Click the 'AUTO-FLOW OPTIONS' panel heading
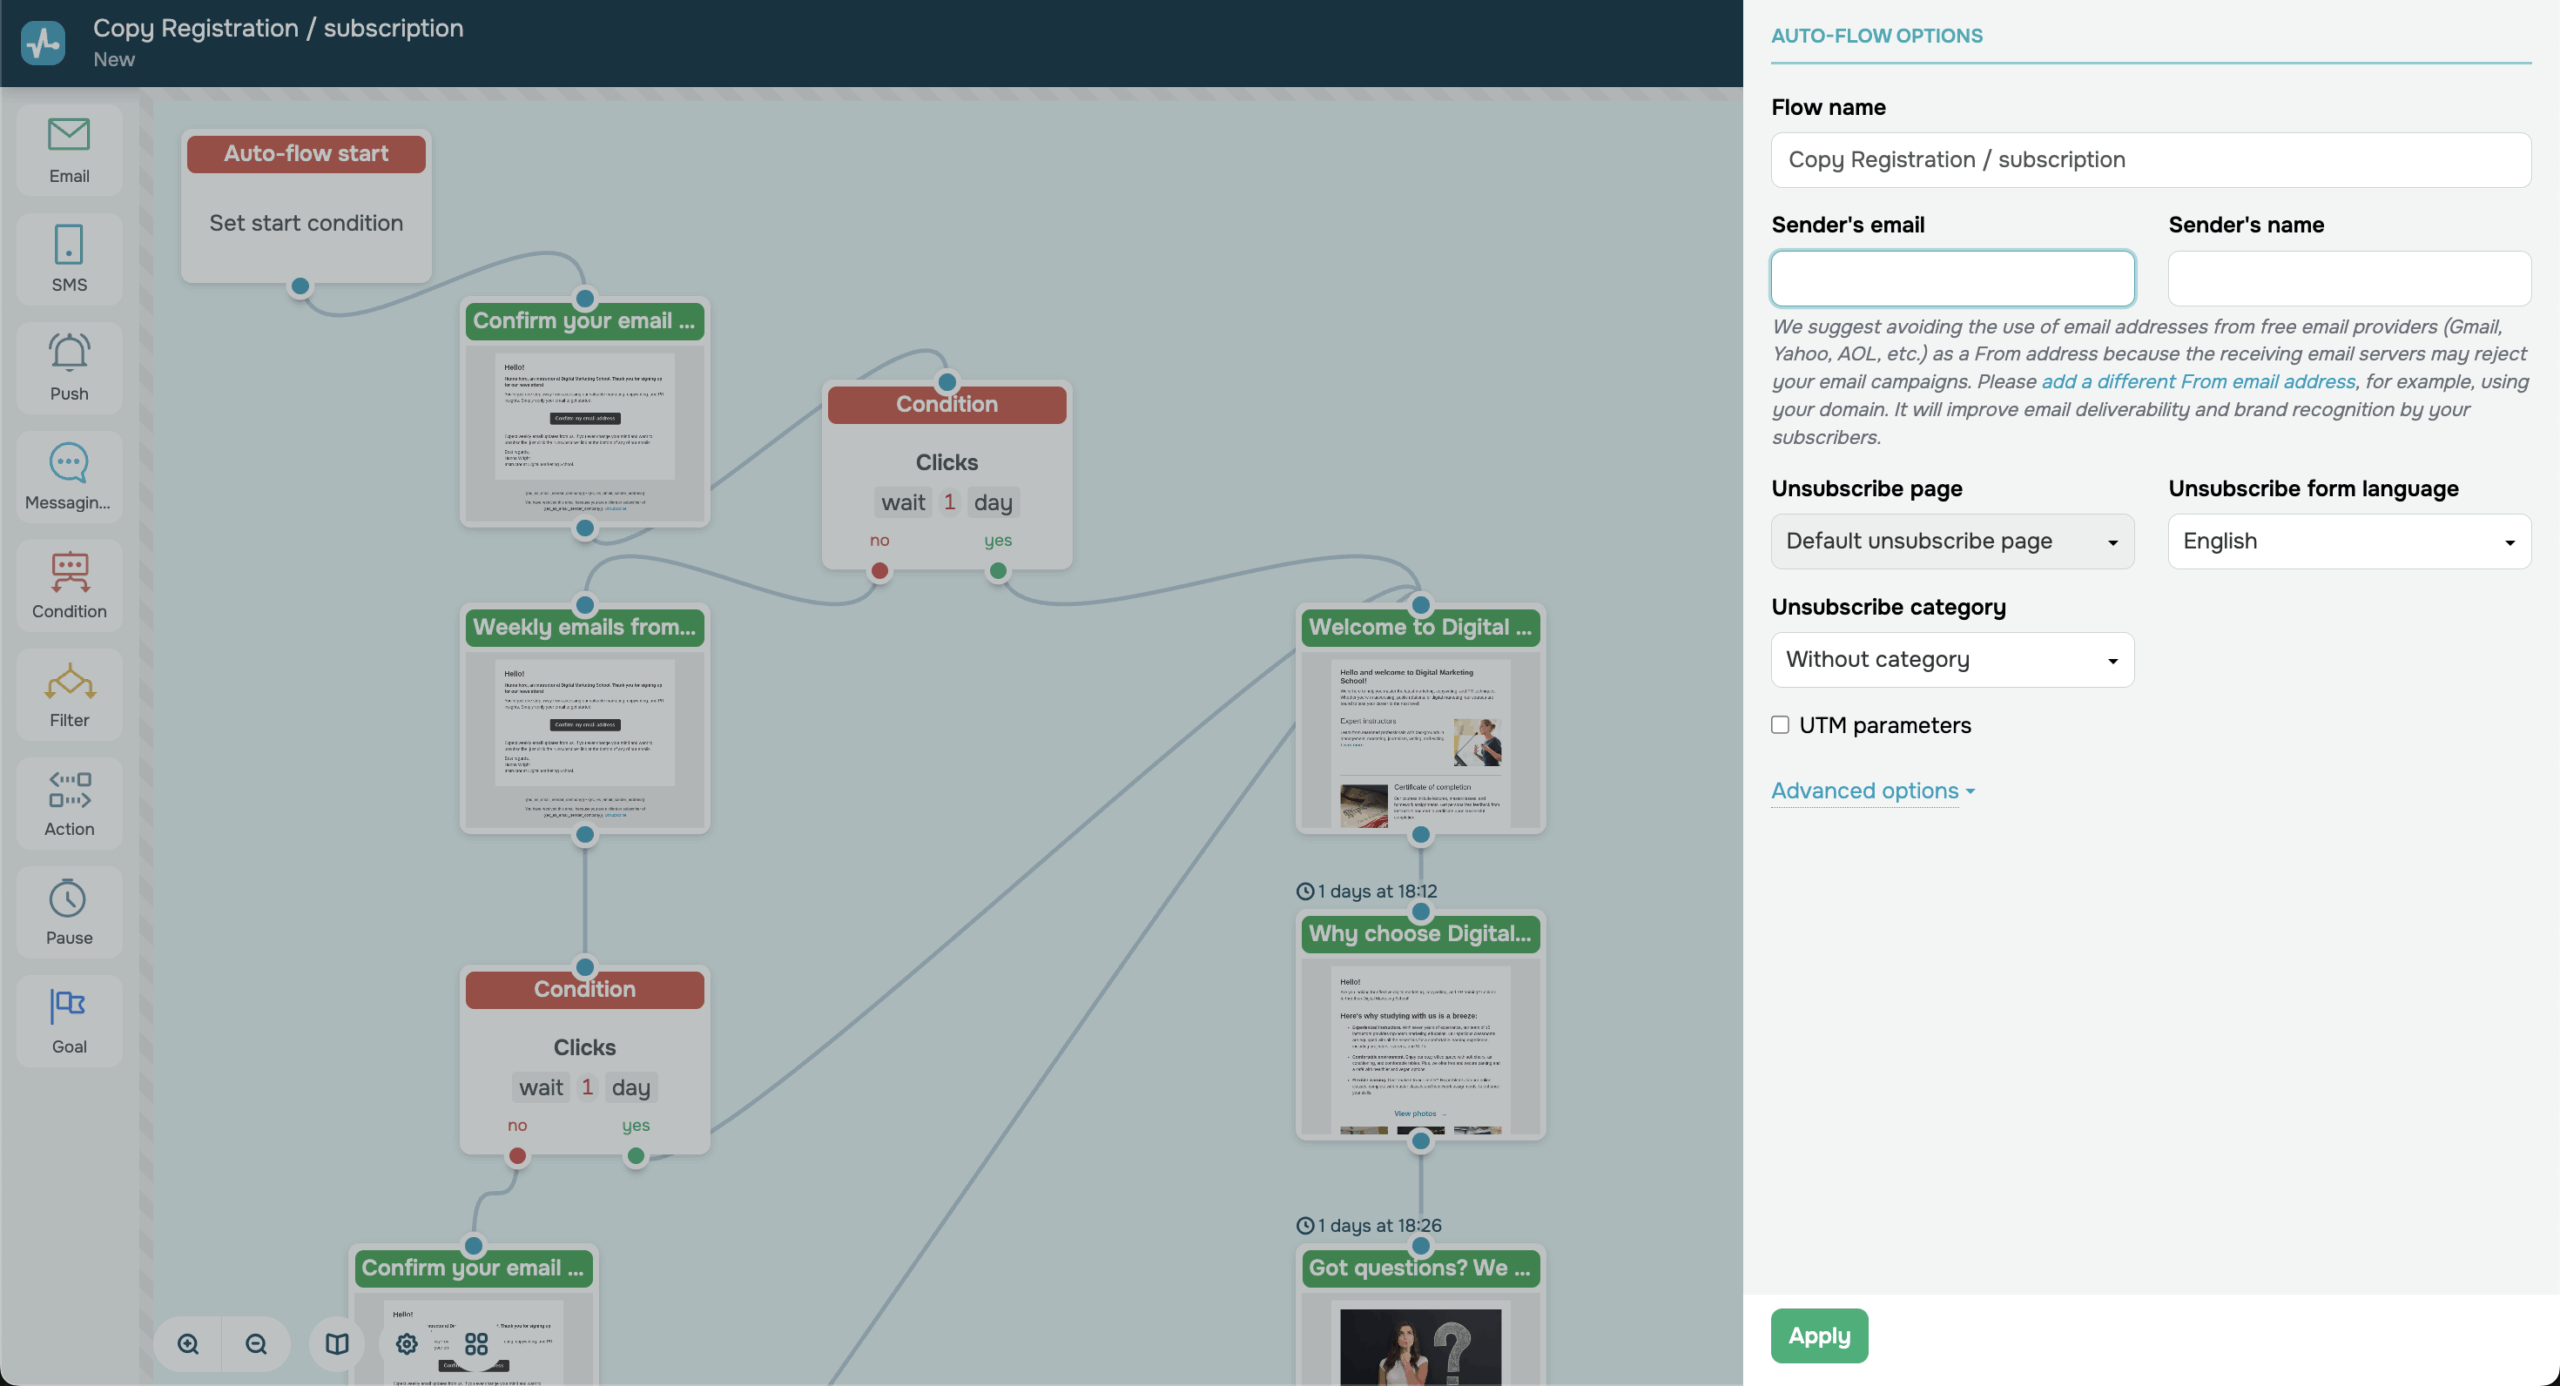 pyautogui.click(x=1877, y=35)
